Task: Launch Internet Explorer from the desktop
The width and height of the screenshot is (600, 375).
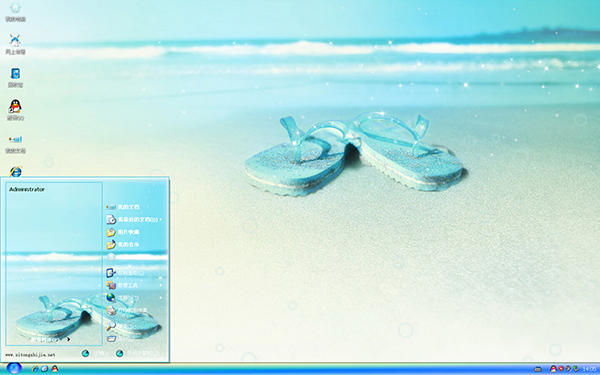Action: 16,171
